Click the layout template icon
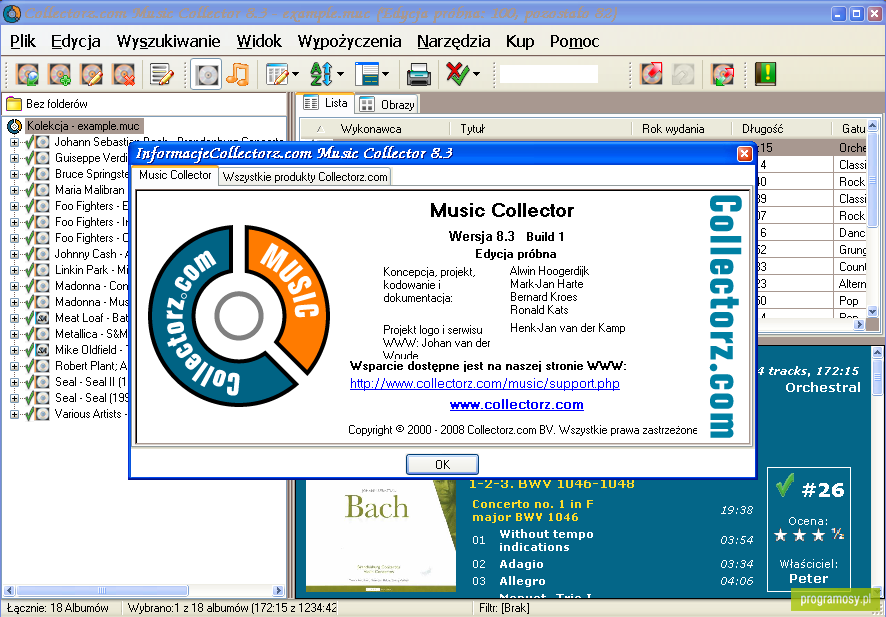 [367, 74]
